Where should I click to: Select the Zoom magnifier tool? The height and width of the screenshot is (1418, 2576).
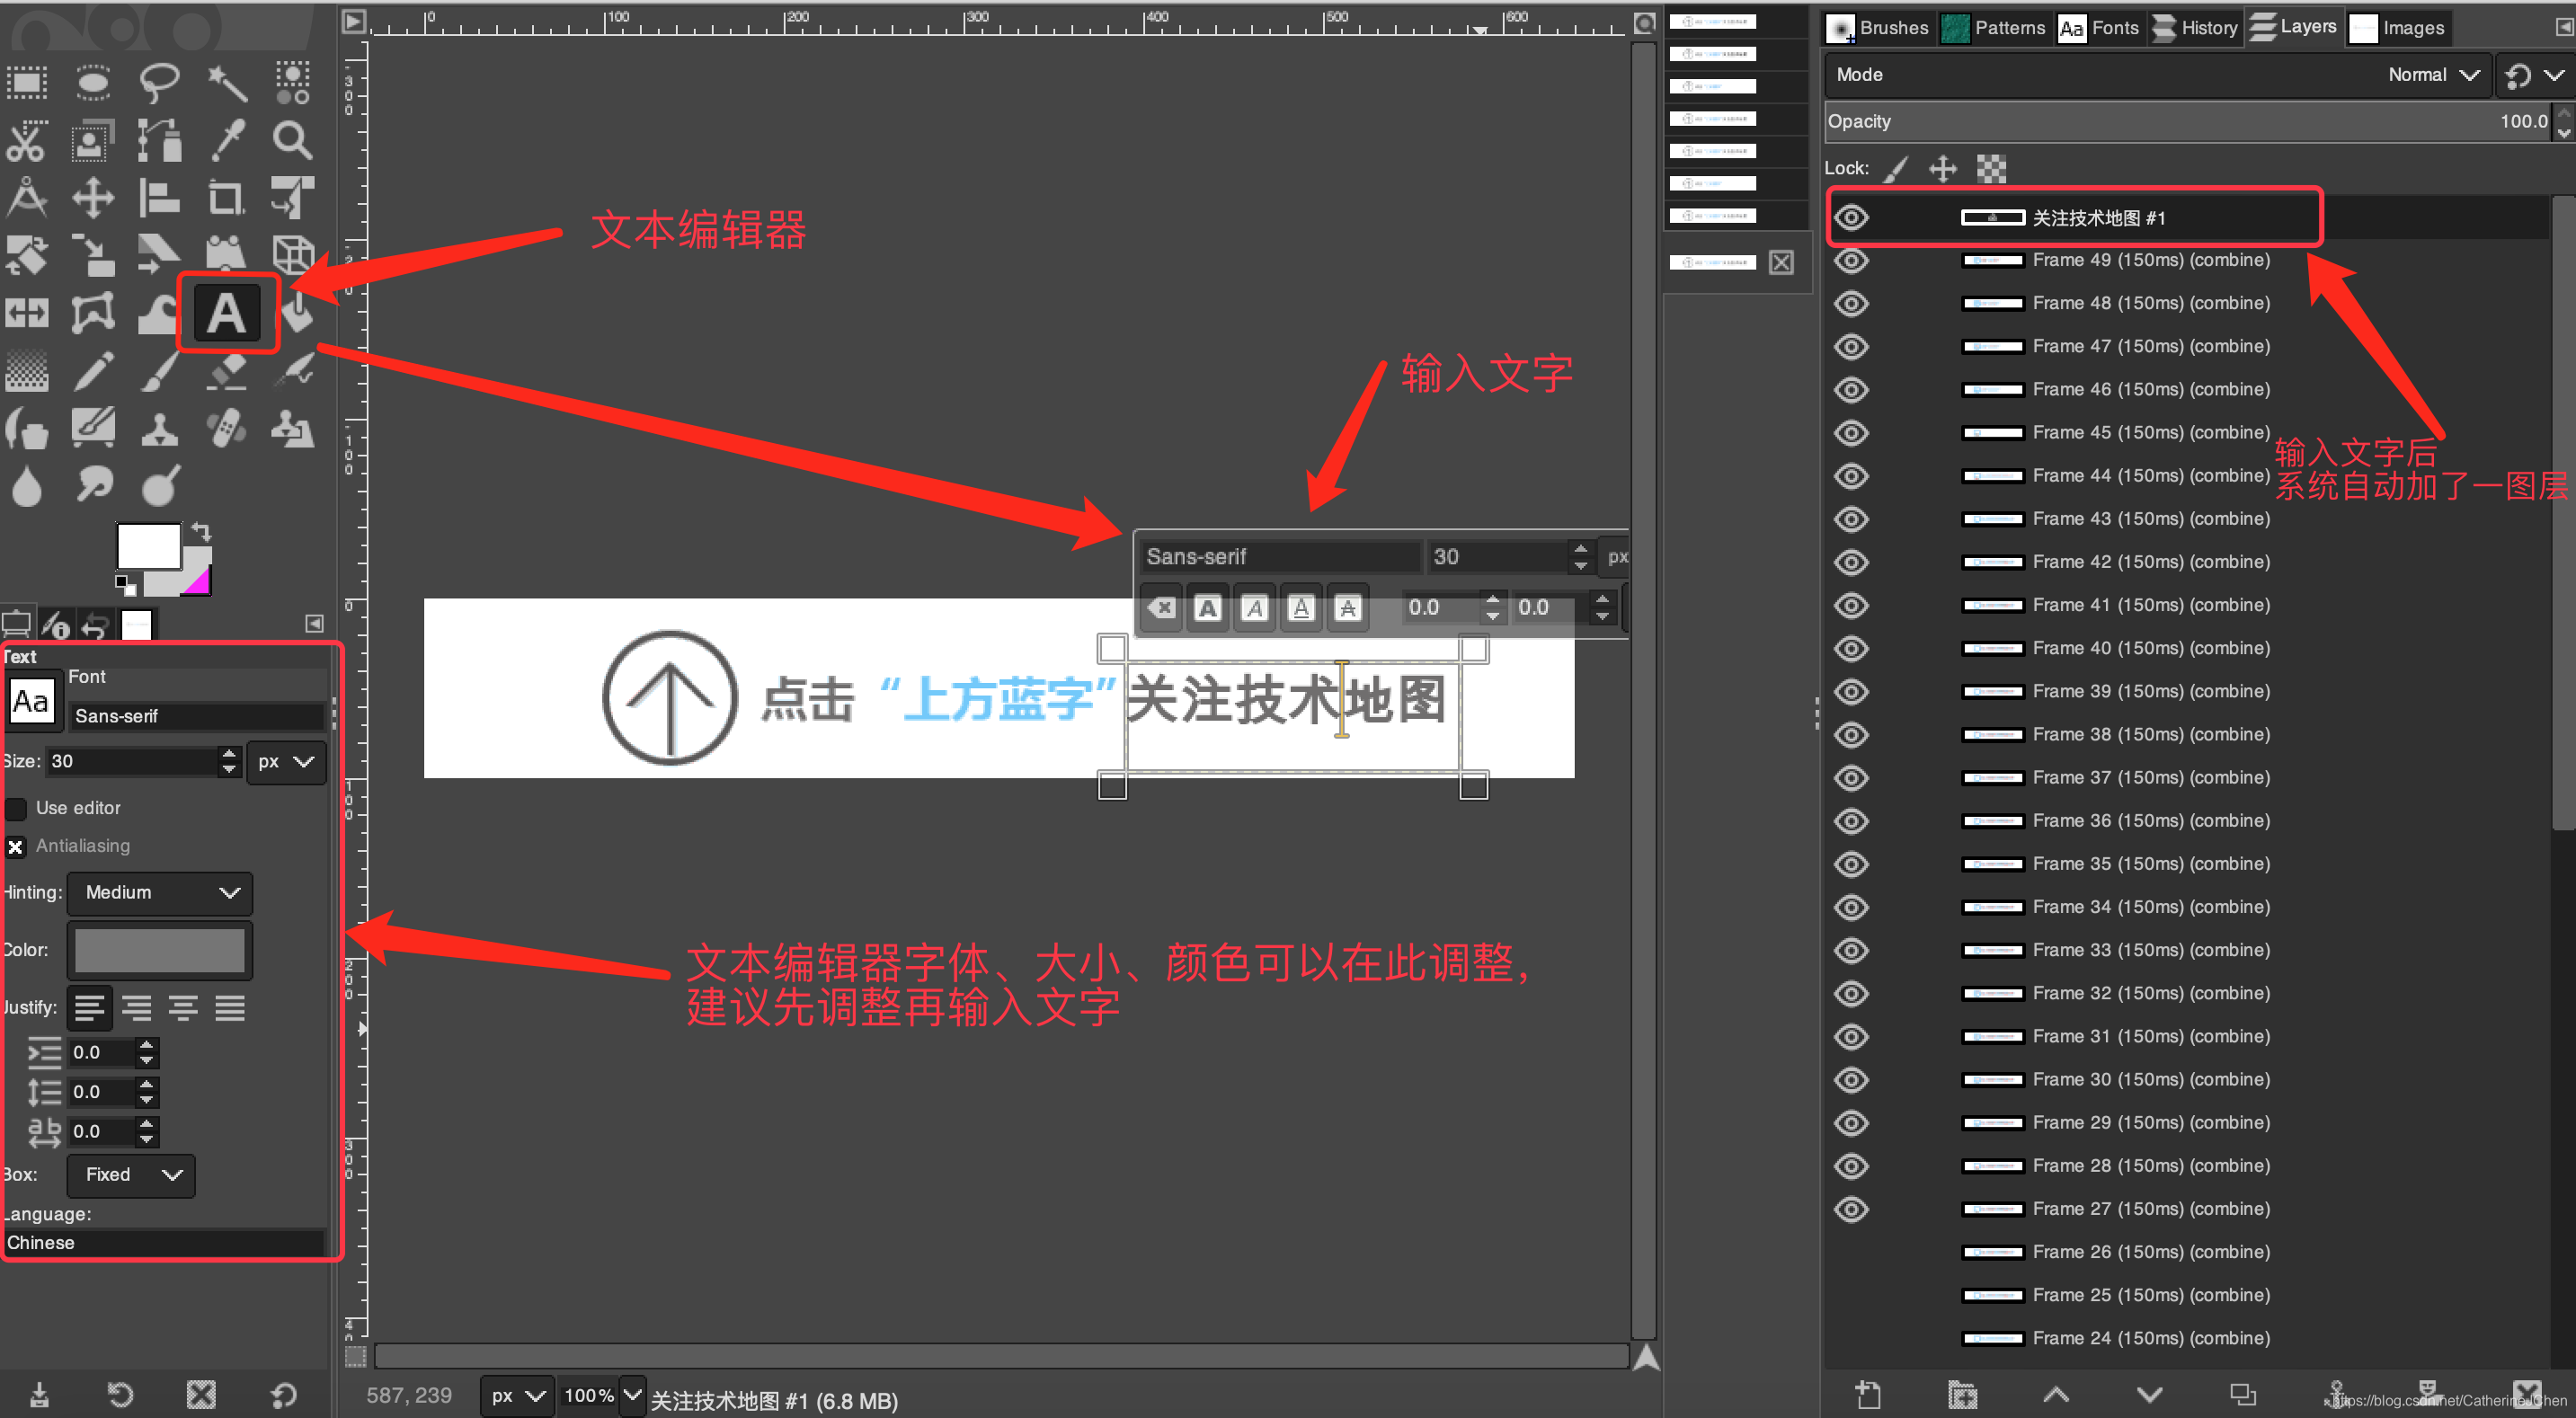[292, 141]
